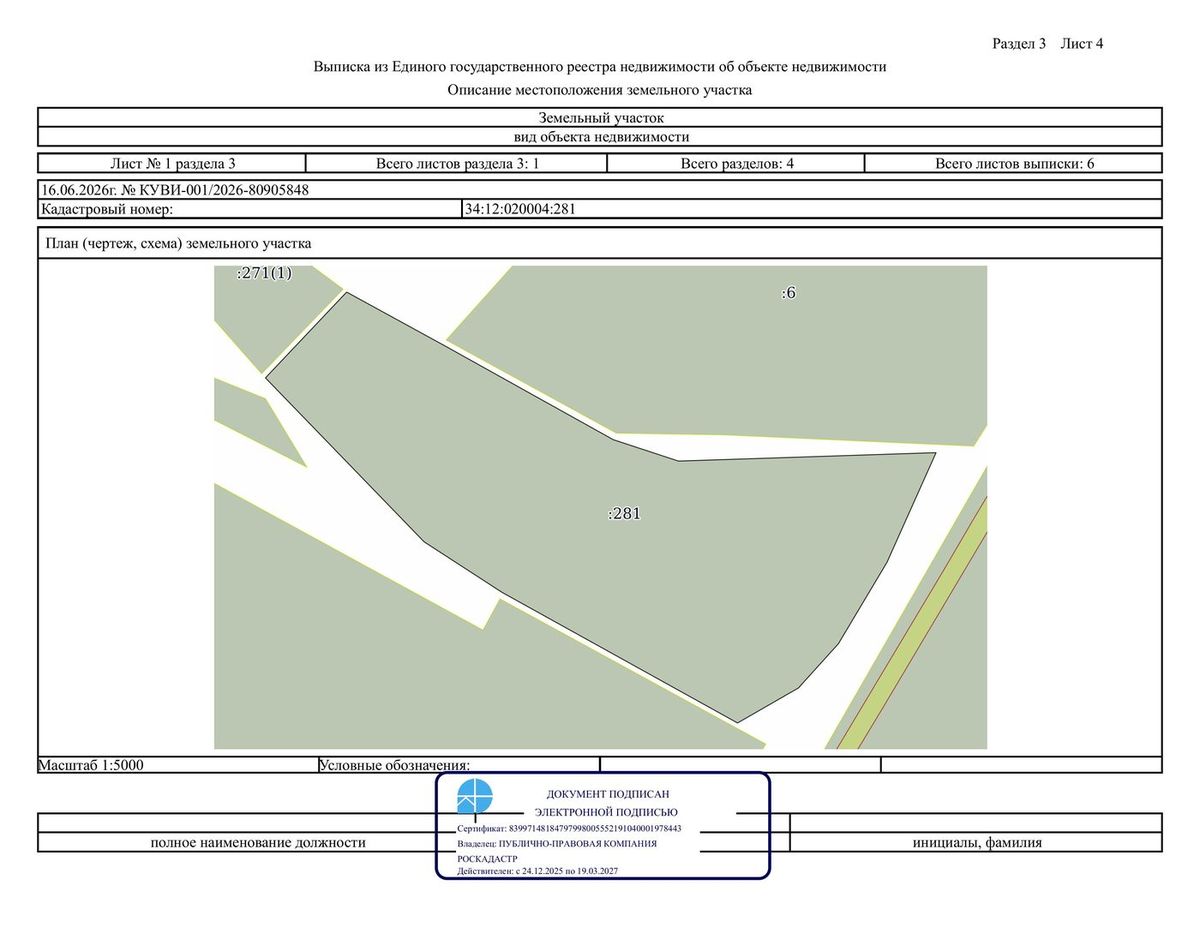Click the 'Условные обозначения:' cell
The height and width of the screenshot is (927, 1200).
coord(459,765)
